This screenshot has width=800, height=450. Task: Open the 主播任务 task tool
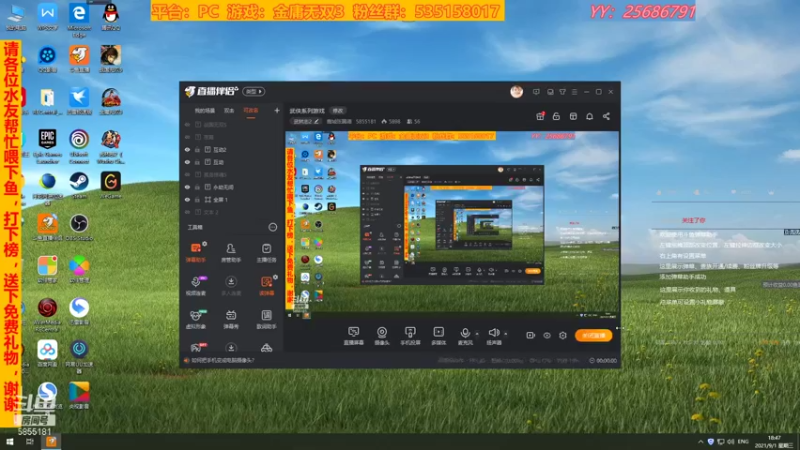coord(266,252)
